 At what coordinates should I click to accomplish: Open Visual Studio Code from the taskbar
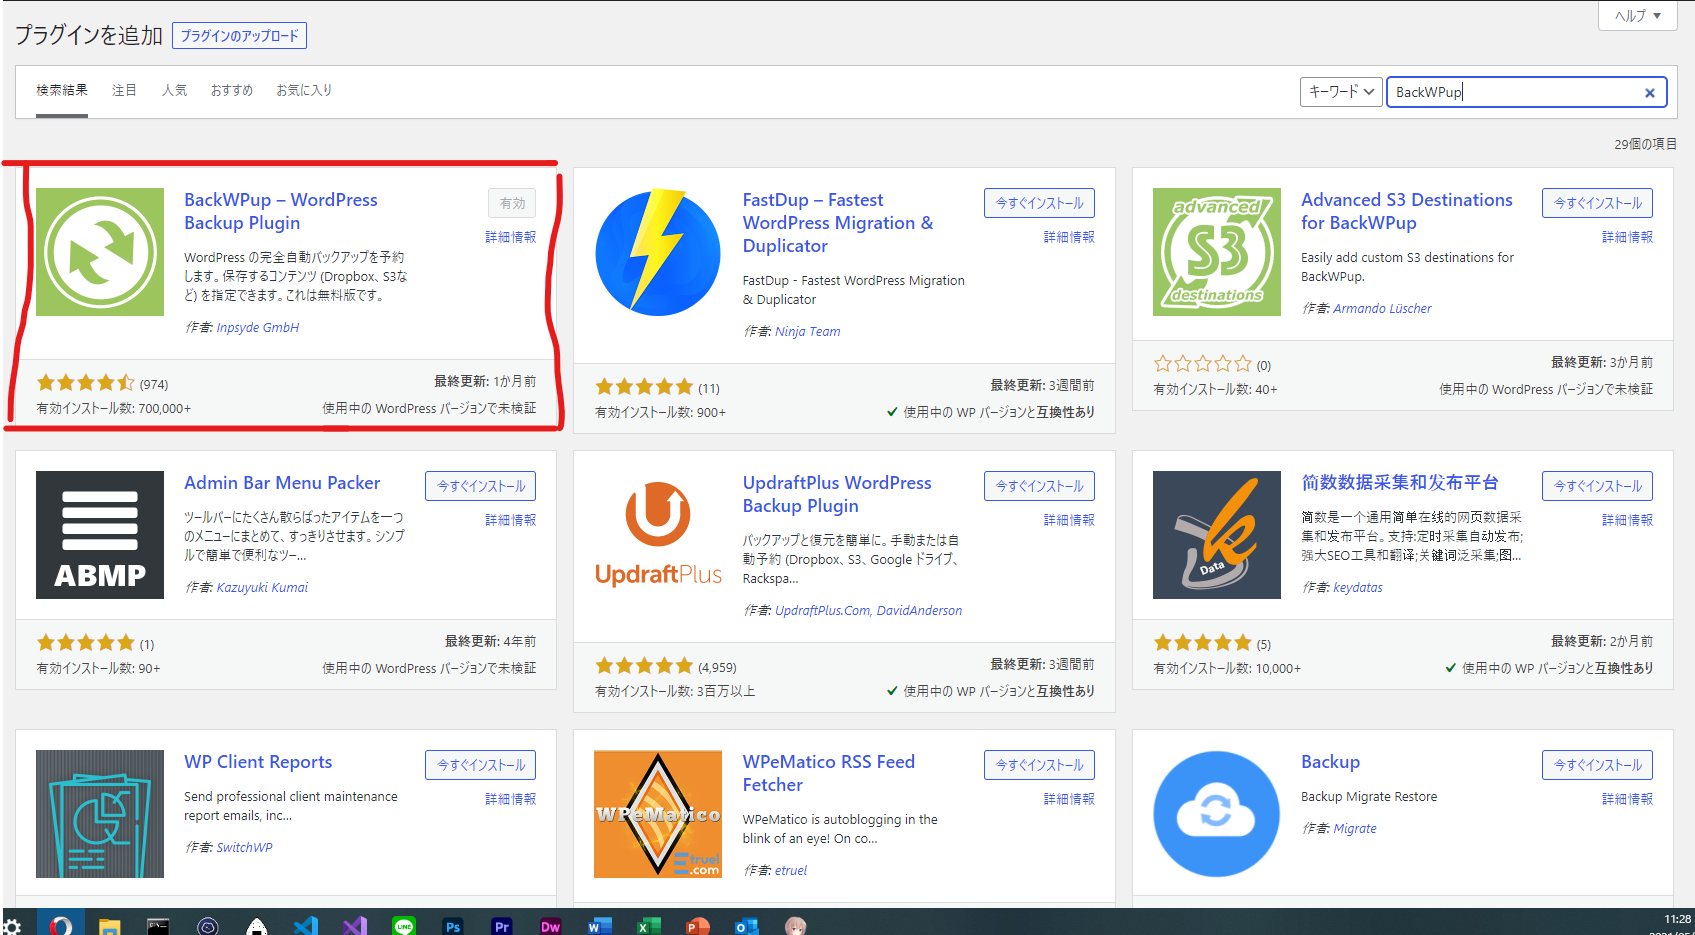coord(306,926)
